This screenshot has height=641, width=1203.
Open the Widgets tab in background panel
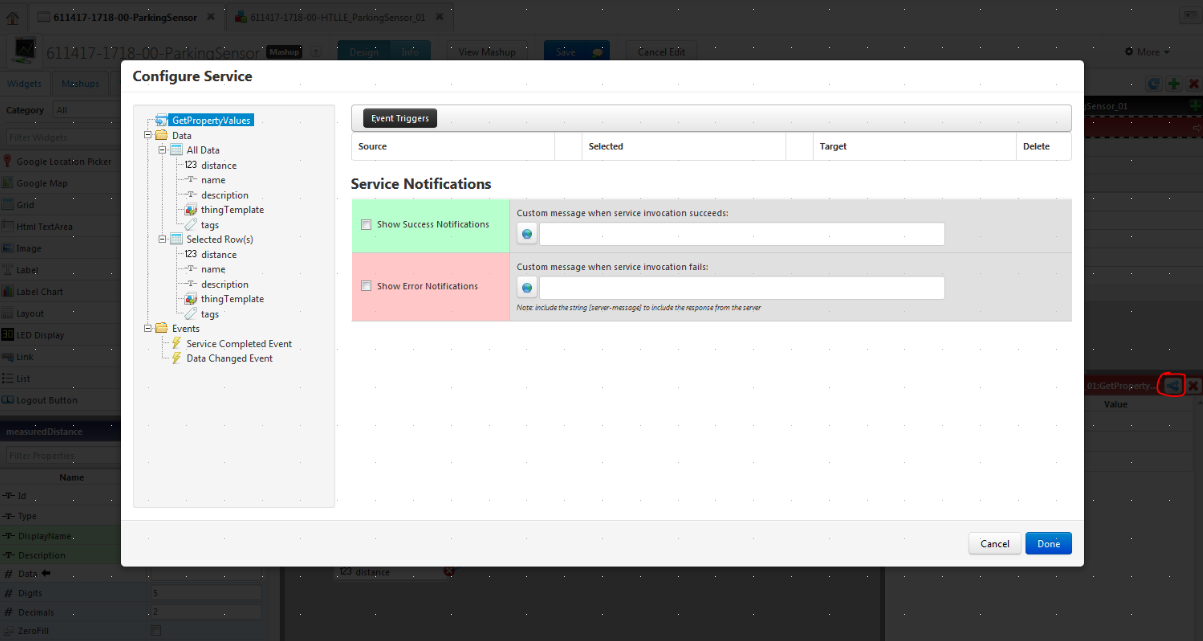coord(24,84)
